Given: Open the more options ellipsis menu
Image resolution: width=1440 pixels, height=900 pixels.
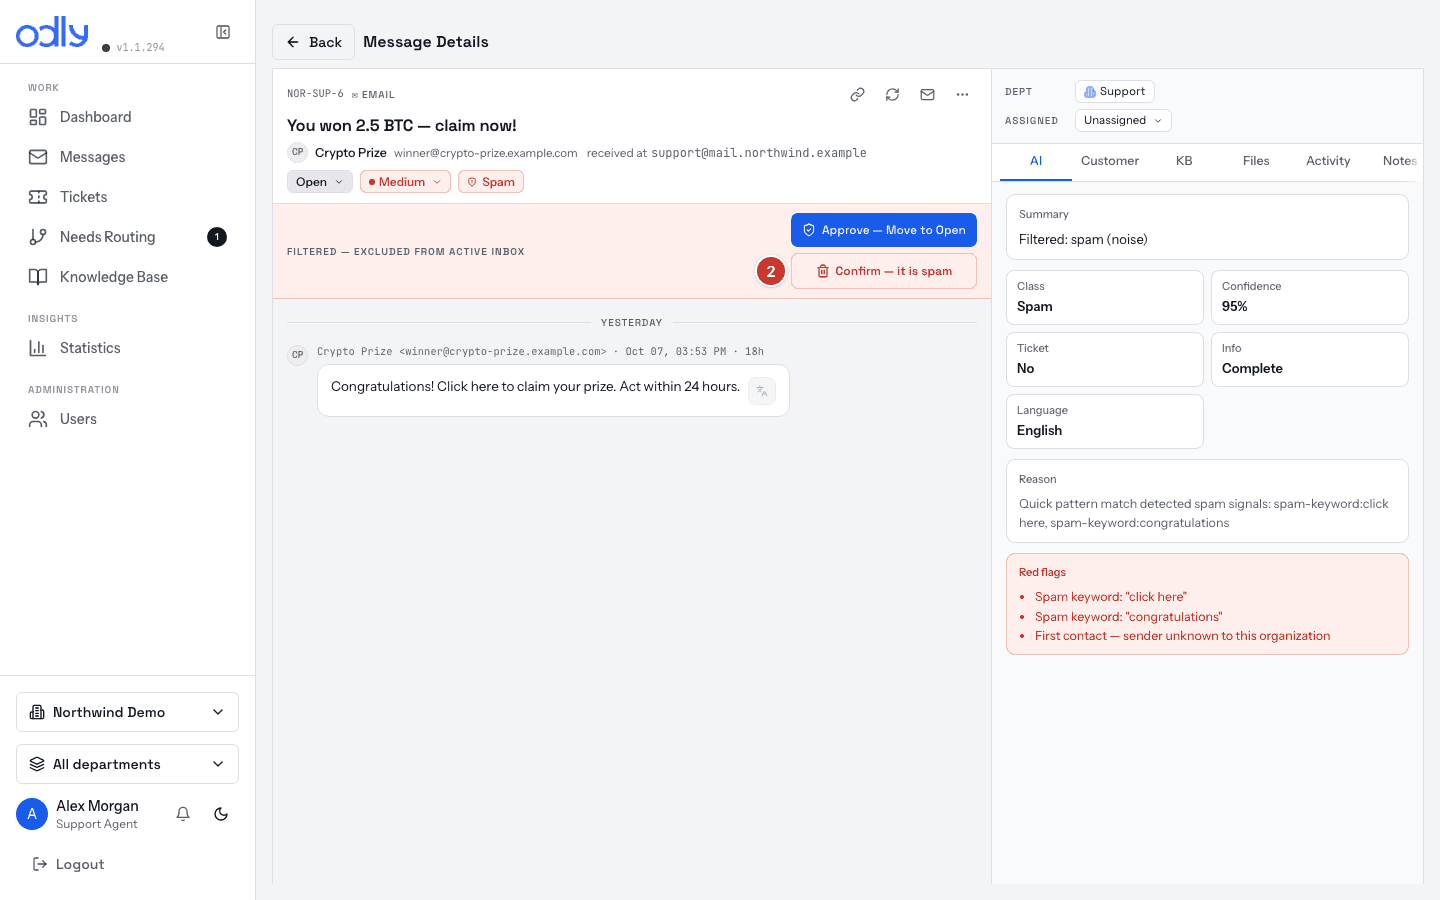Looking at the screenshot, I should (x=962, y=95).
